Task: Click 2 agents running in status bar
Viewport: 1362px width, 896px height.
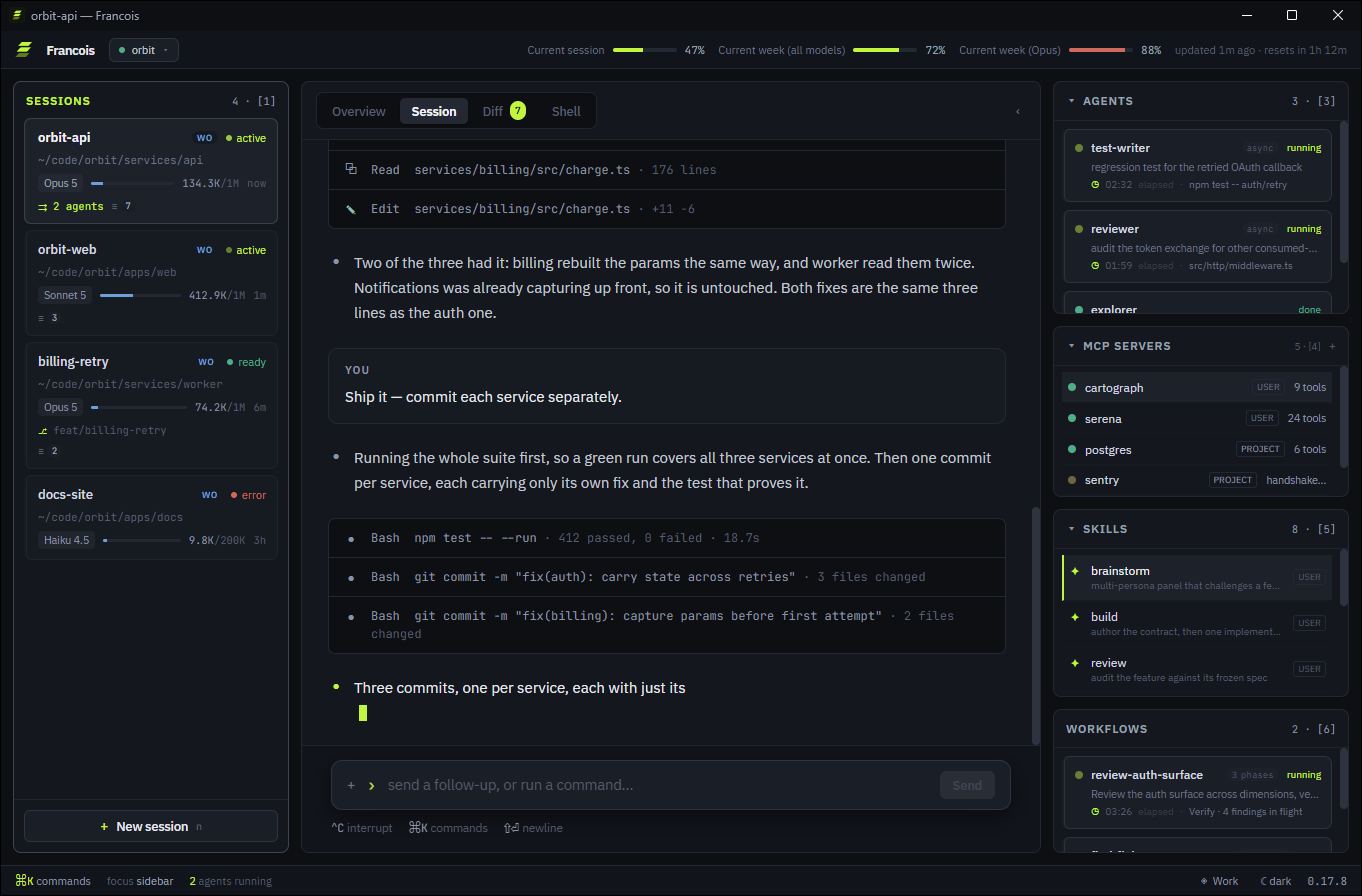Action: pos(230,881)
